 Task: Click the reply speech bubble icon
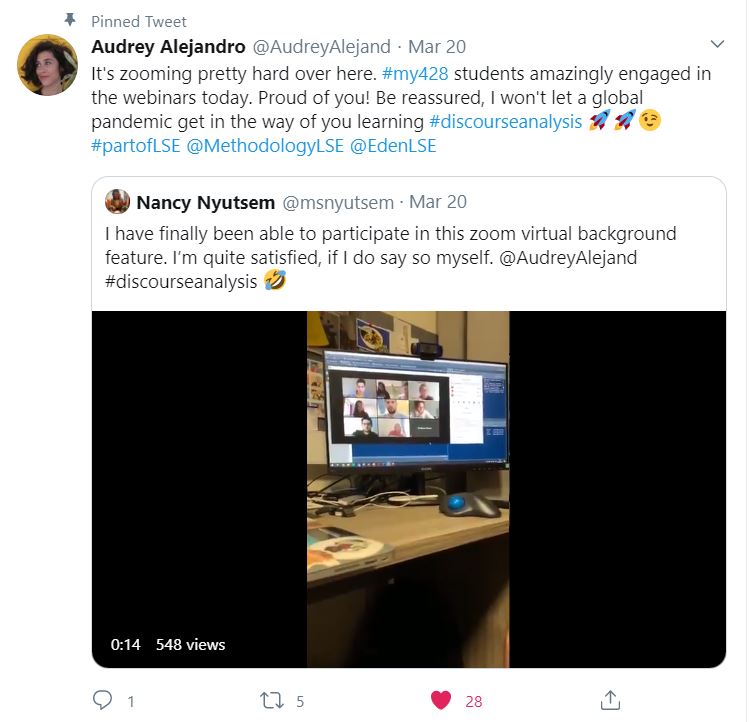(102, 700)
